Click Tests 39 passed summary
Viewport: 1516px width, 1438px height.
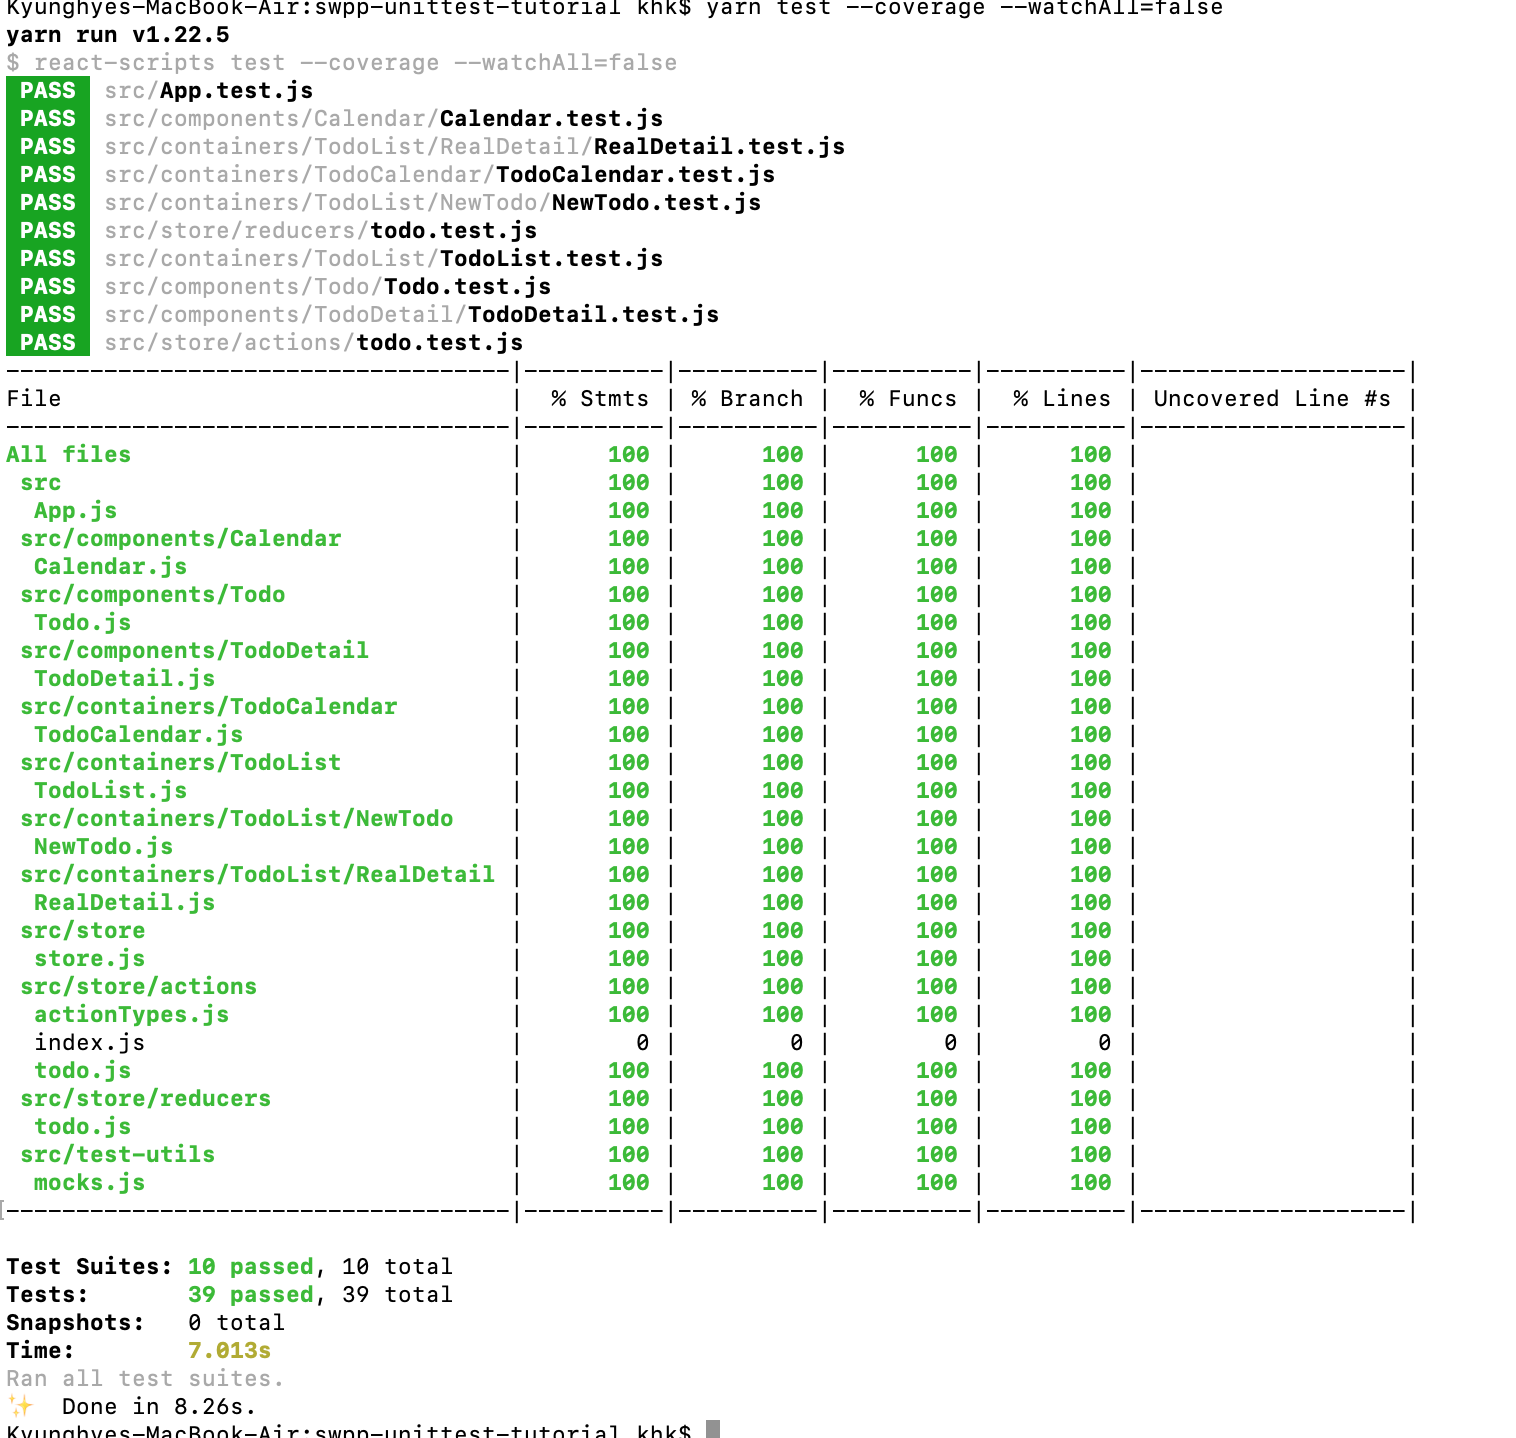coord(230,1295)
